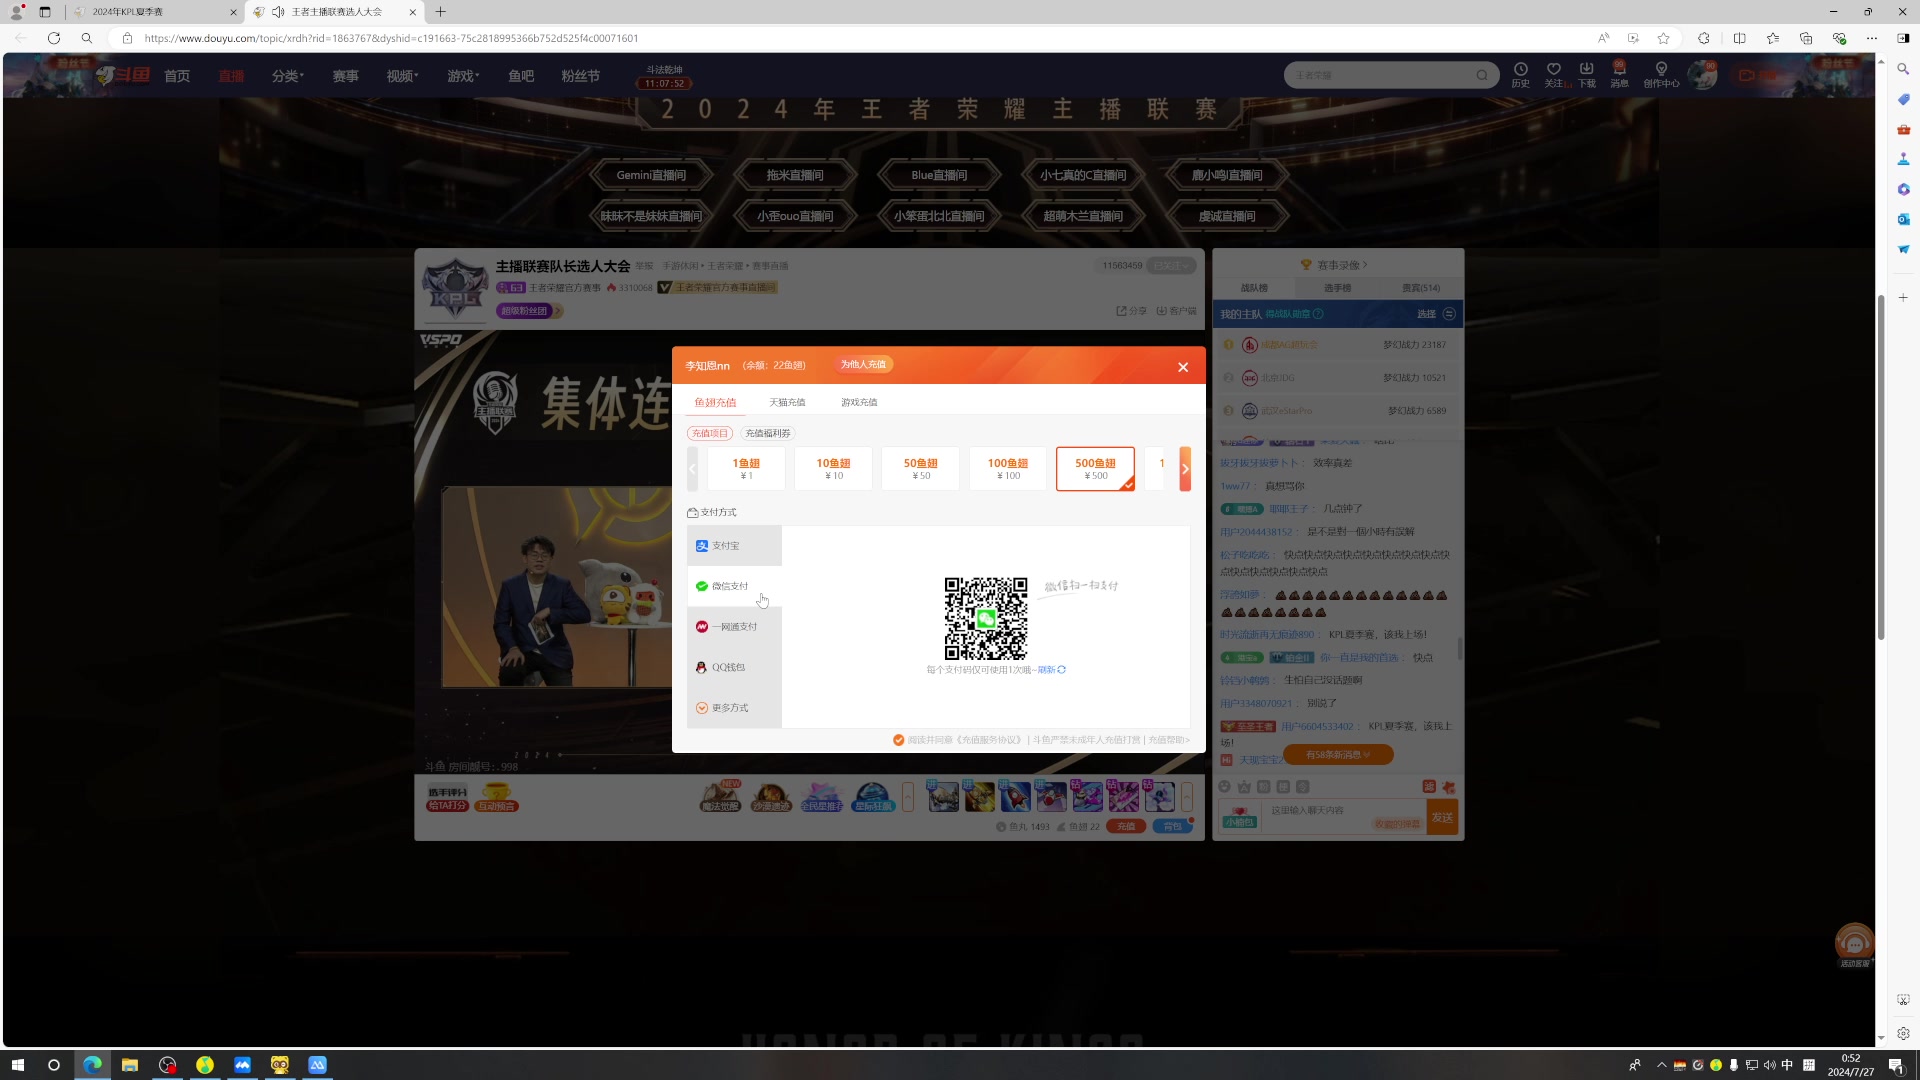Click 为他人充值 button
The image size is (1920, 1080).
[863, 364]
